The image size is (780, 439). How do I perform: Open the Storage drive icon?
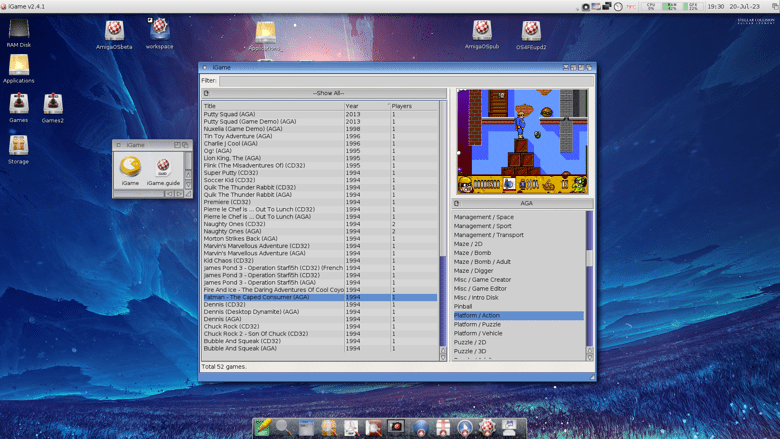18,147
